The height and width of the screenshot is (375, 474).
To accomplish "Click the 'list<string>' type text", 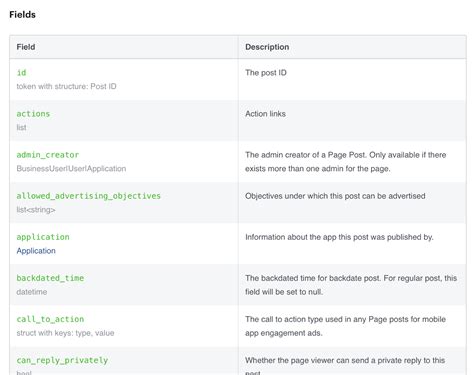I will click(36, 210).
